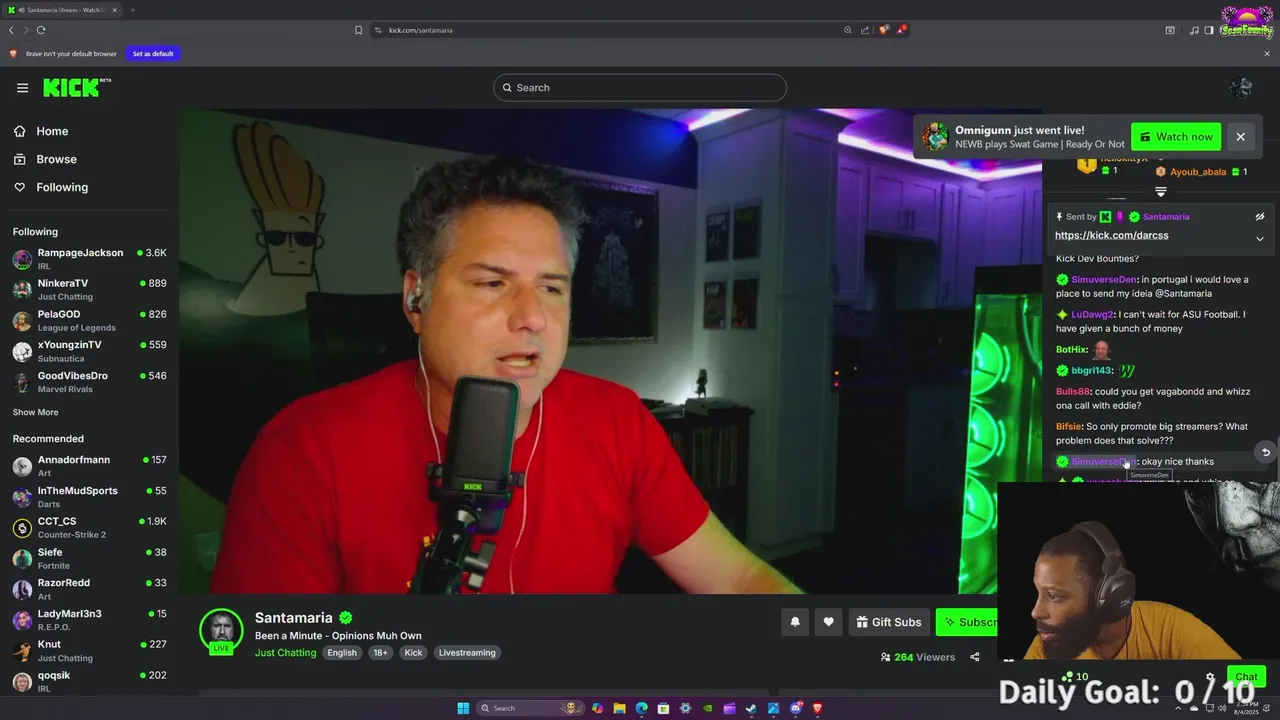1280x720 pixels.
Task: Open GoodVibesDro channel in sidebar
Action: click(x=89, y=382)
